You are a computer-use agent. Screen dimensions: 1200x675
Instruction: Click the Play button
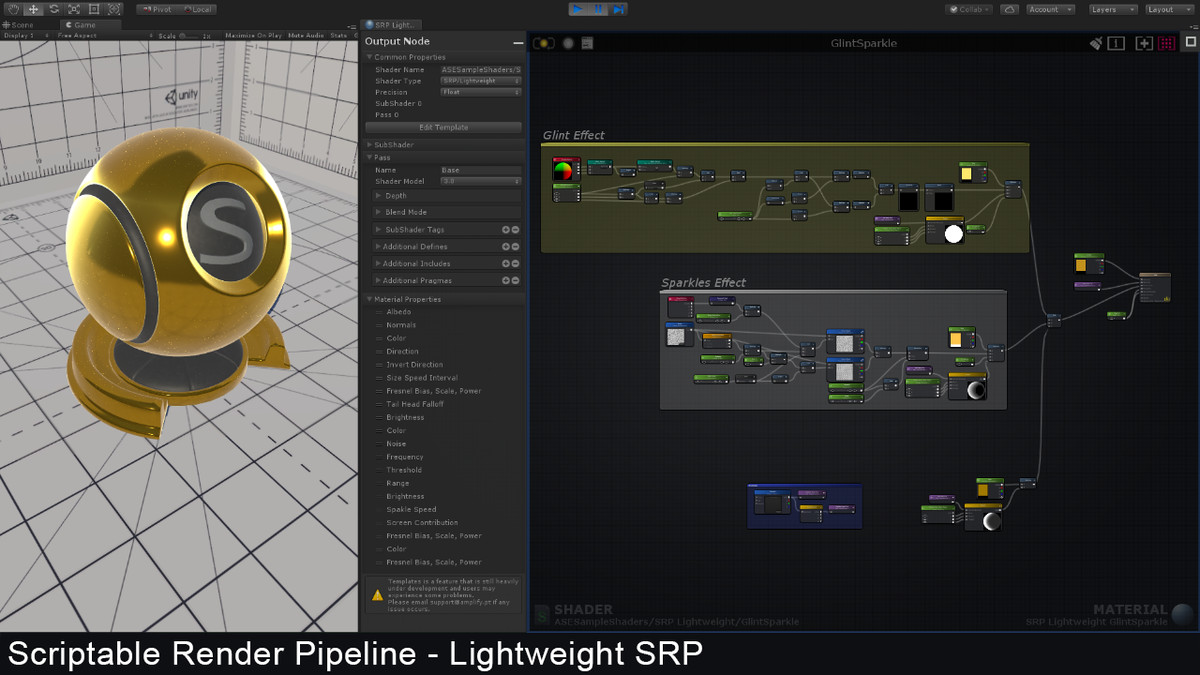click(578, 9)
